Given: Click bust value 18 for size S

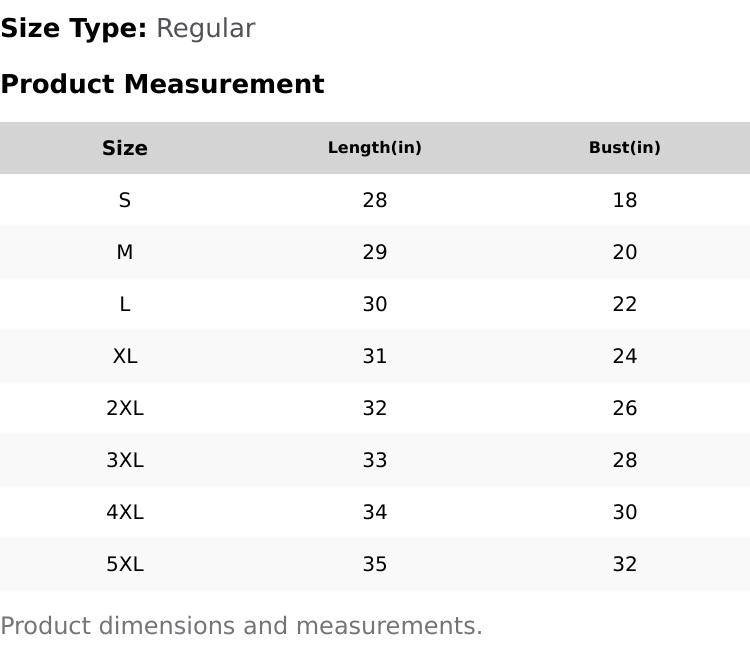Looking at the screenshot, I should point(625,200).
